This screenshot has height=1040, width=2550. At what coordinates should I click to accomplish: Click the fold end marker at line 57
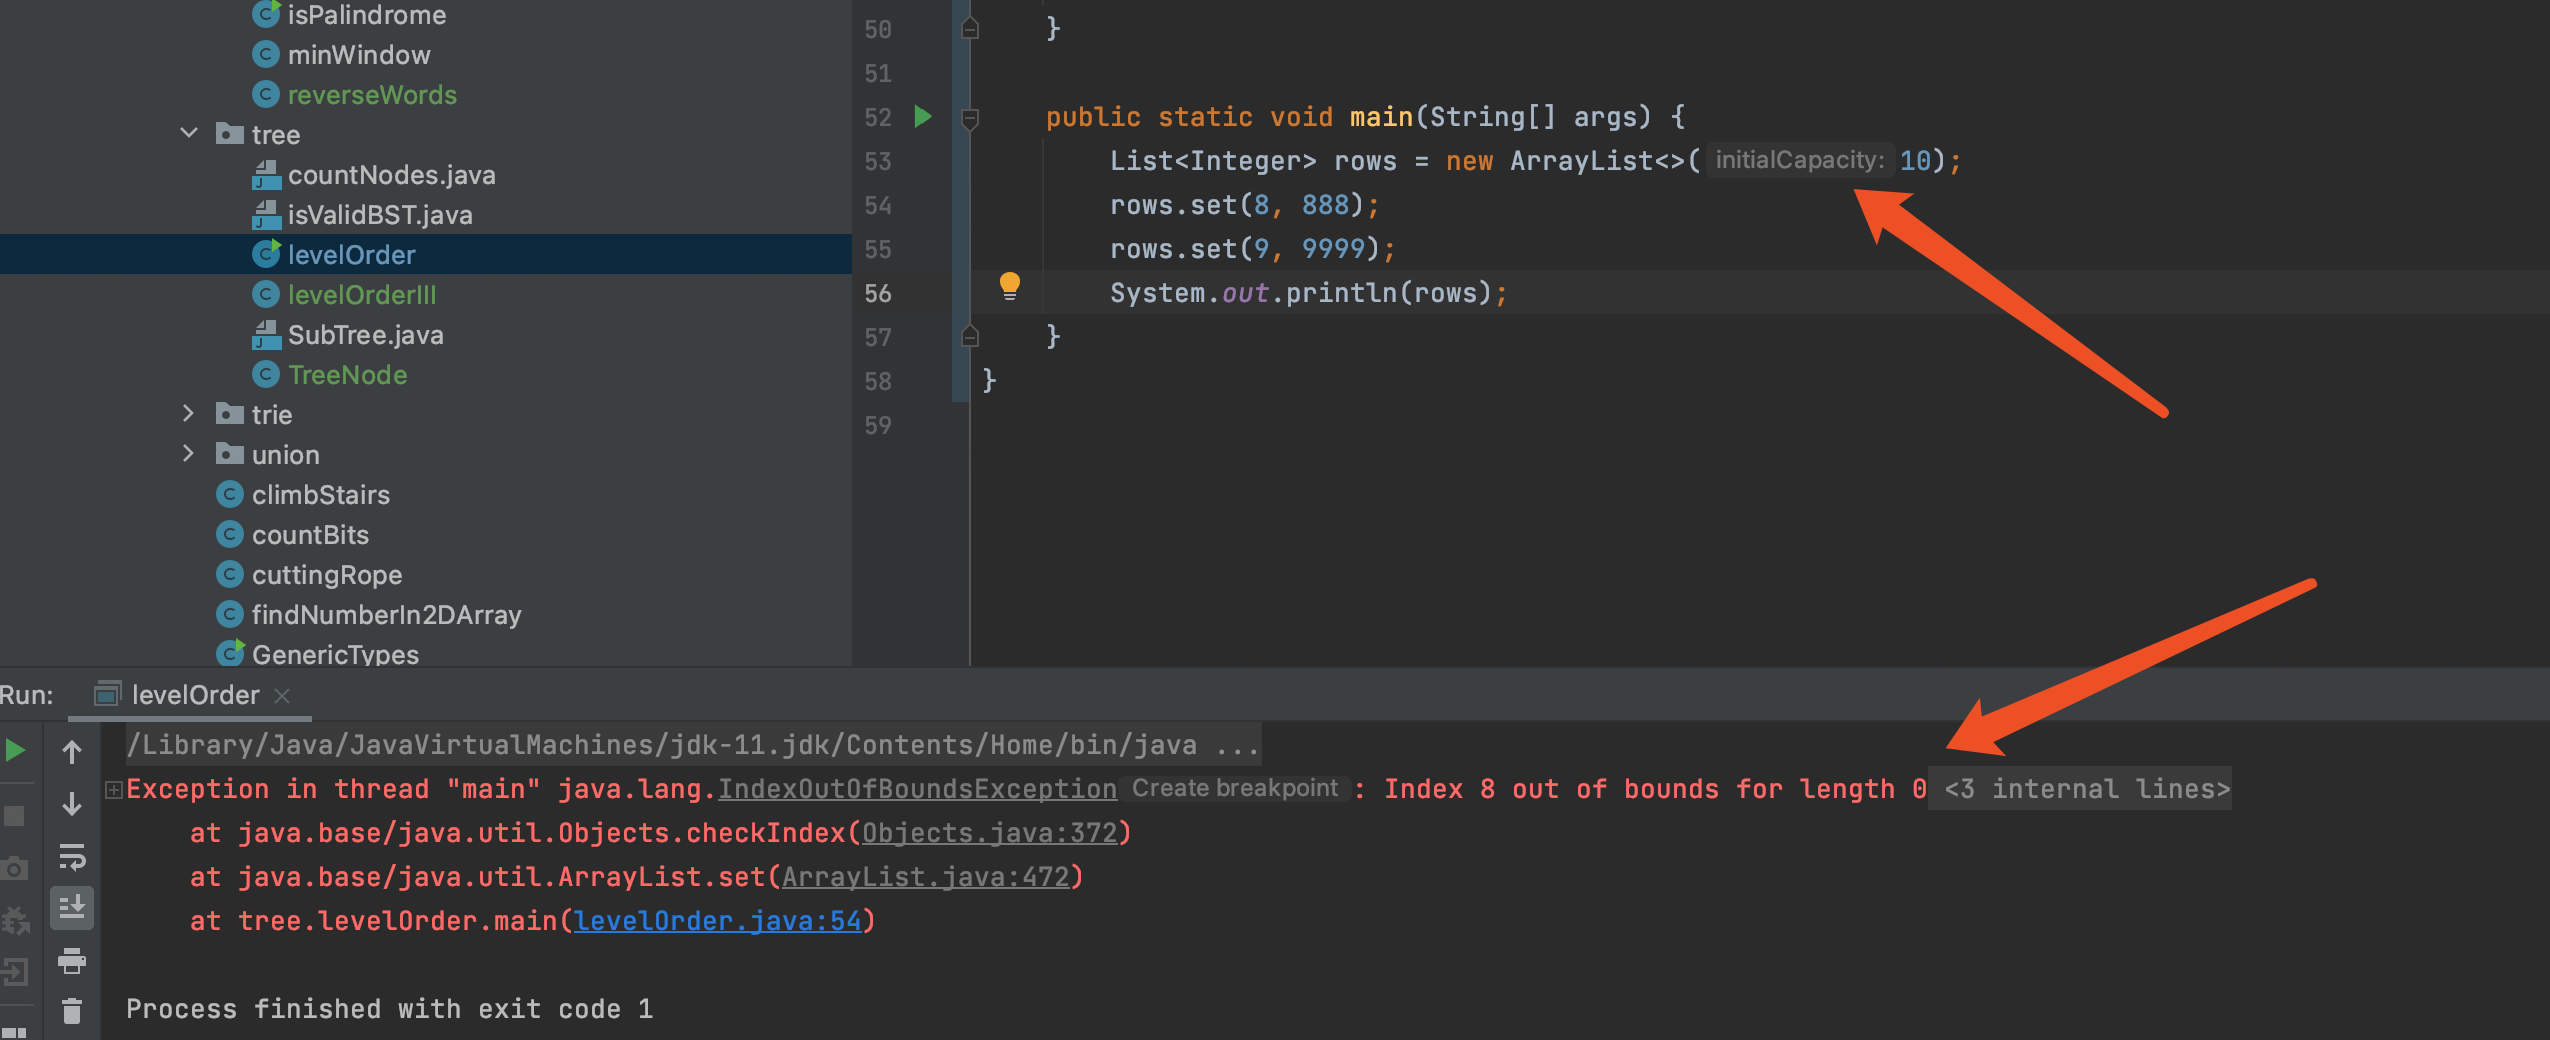[x=970, y=336]
